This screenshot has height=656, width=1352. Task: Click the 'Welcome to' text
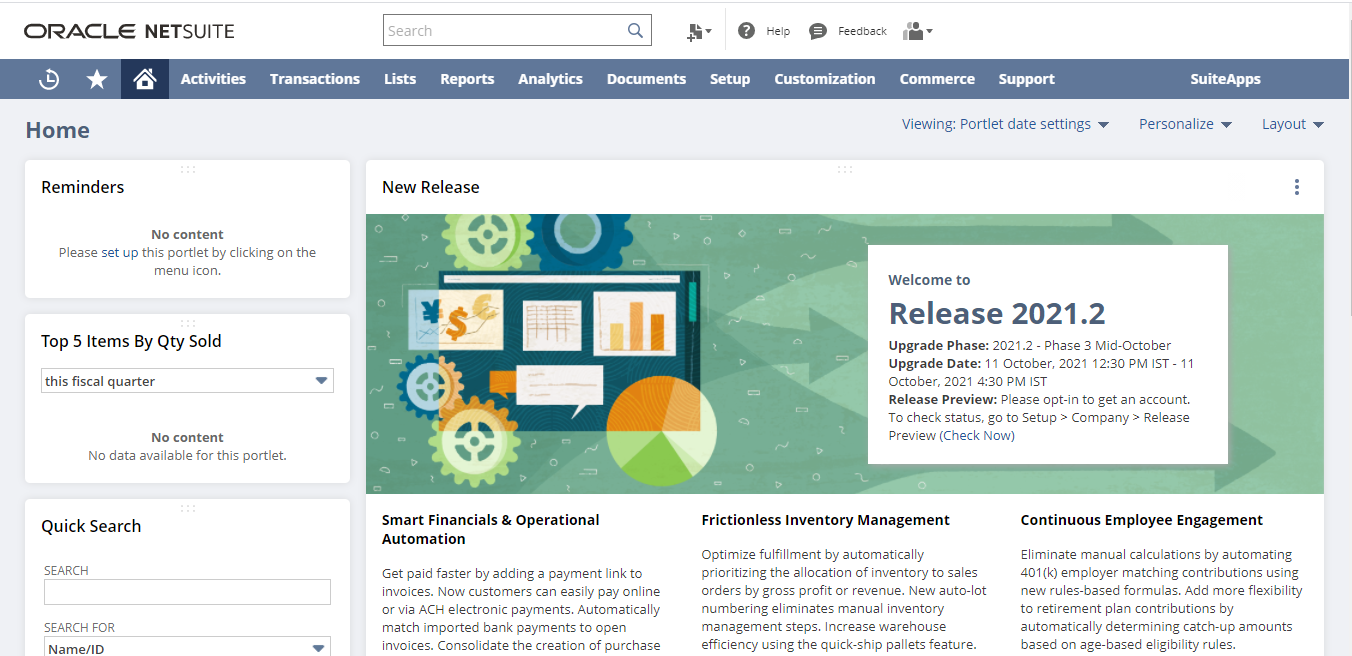pyautogui.click(x=929, y=280)
